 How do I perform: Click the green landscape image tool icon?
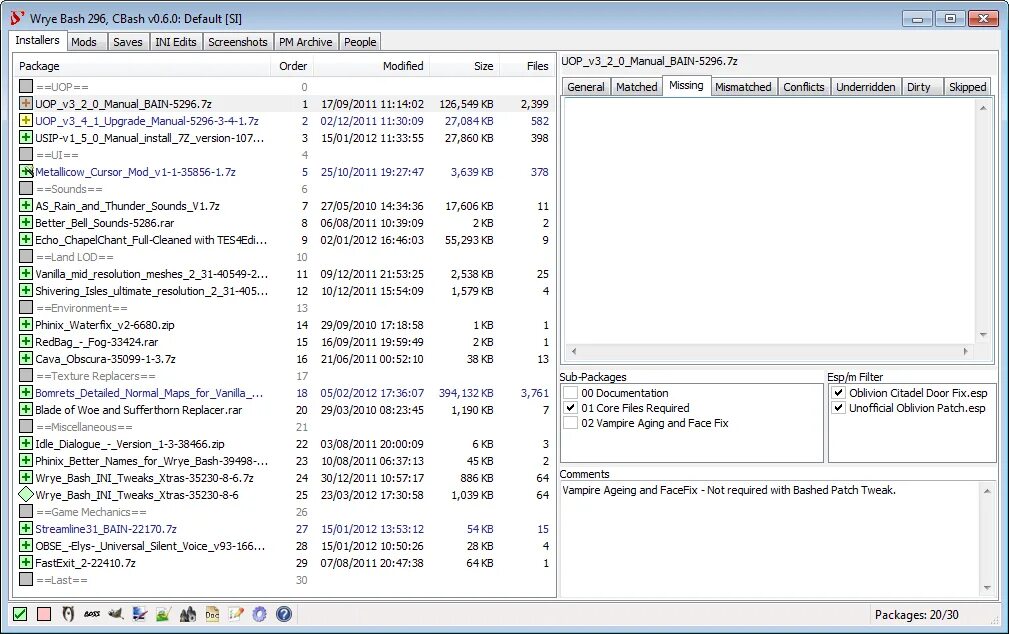(x=163, y=614)
